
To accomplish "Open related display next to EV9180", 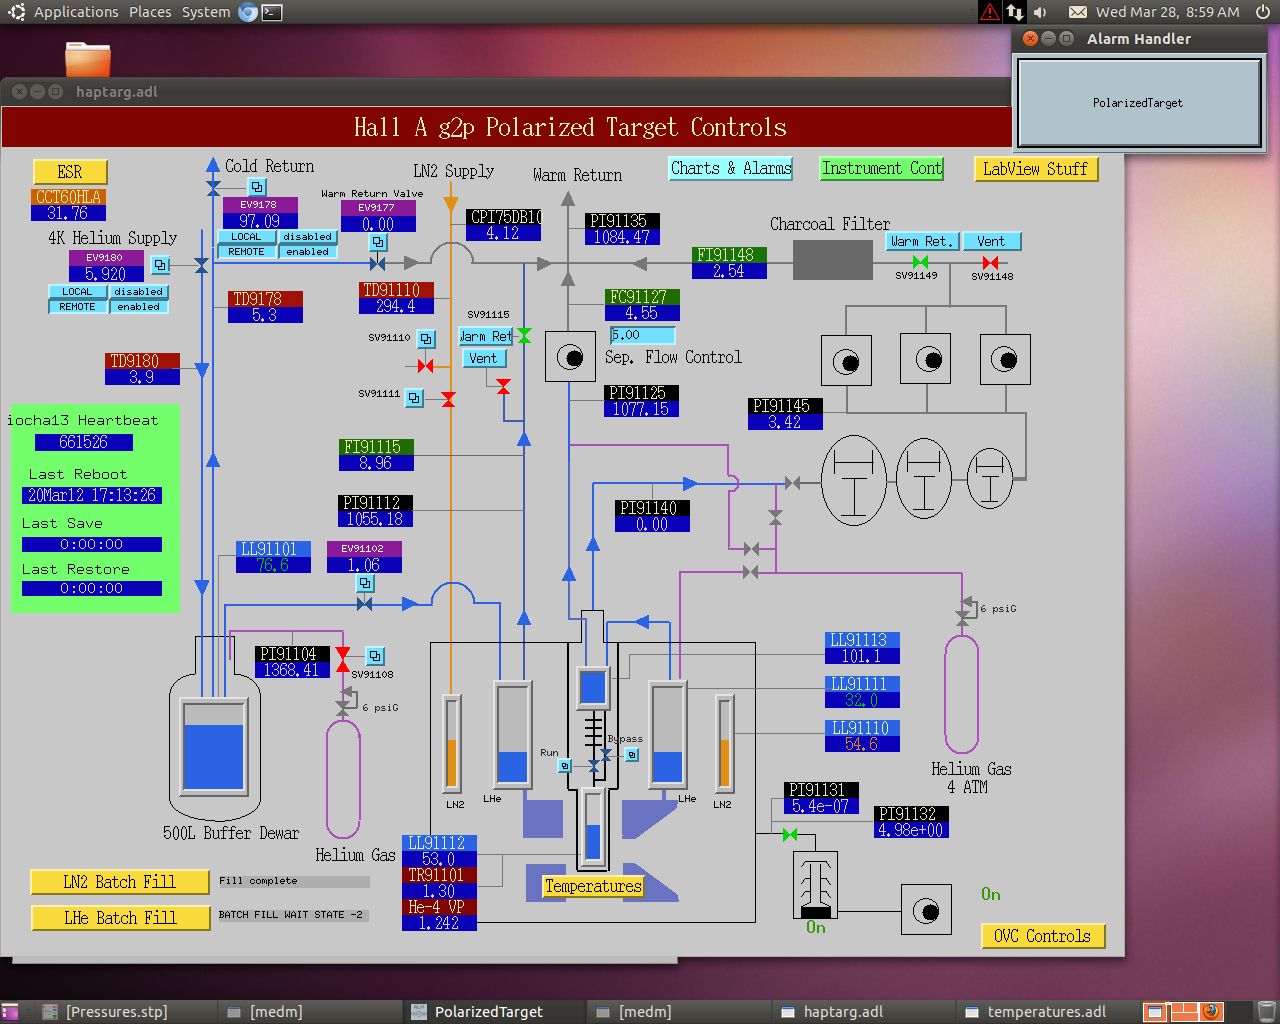I will 160,265.
